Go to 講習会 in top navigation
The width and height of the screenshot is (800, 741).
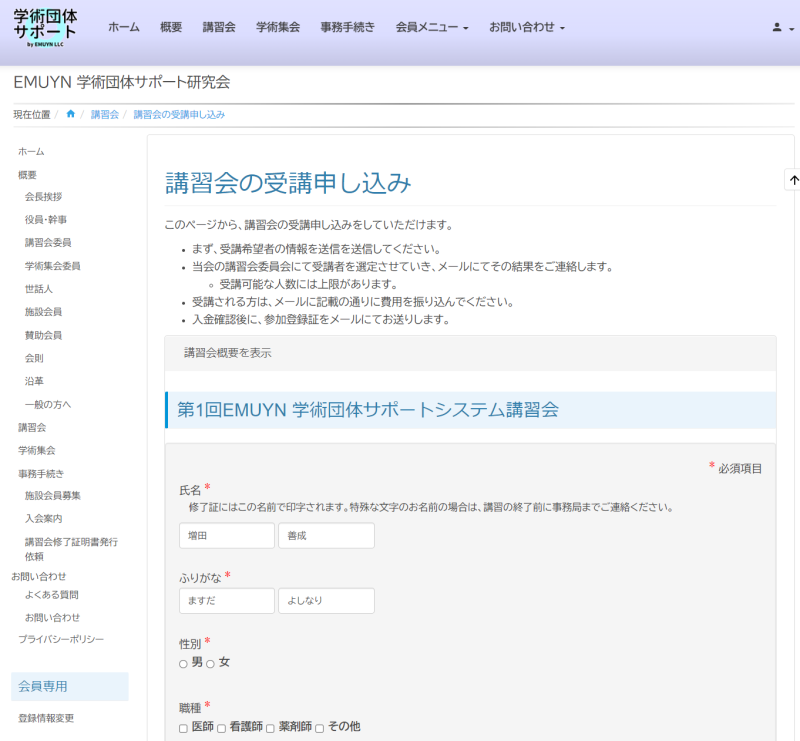(x=219, y=28)
